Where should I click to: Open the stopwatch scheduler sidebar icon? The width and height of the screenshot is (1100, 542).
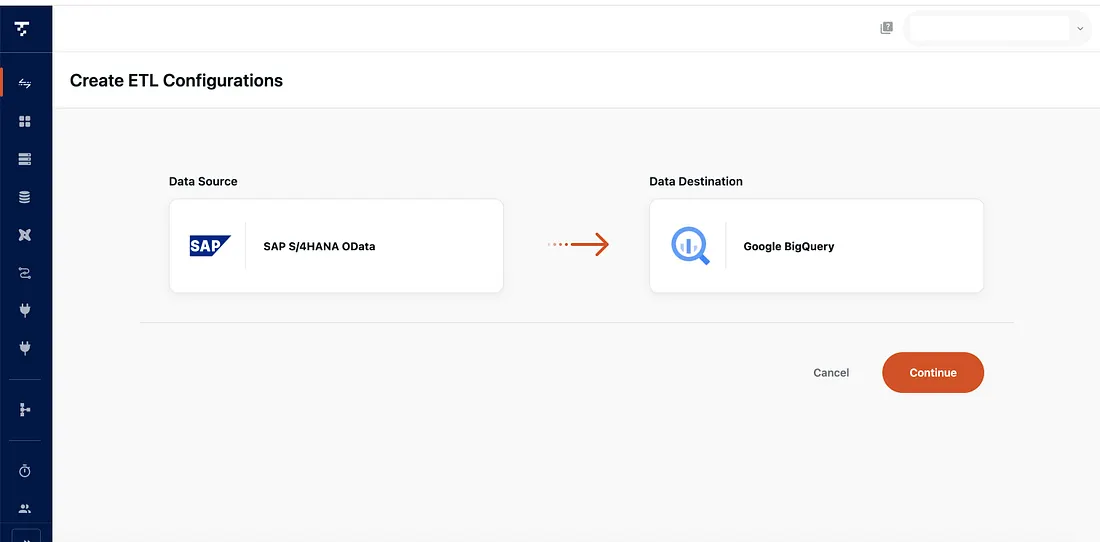tap(25, 471)
